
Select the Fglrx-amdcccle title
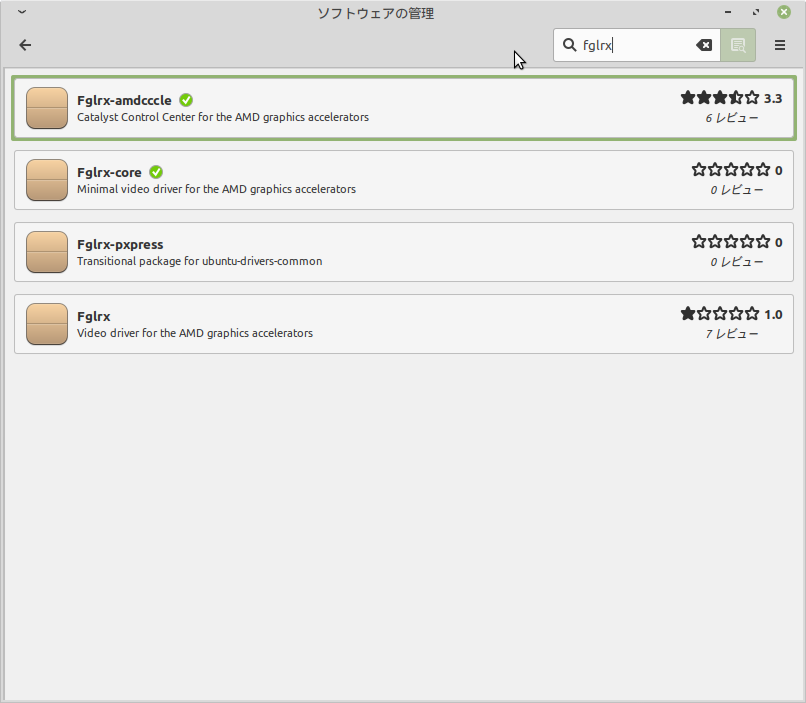click(x=124, y=100)
